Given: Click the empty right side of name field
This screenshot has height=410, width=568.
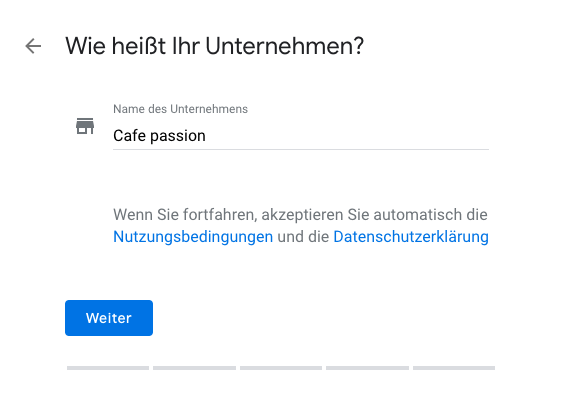Looking at the screenshot, I should tap(347, 136).
